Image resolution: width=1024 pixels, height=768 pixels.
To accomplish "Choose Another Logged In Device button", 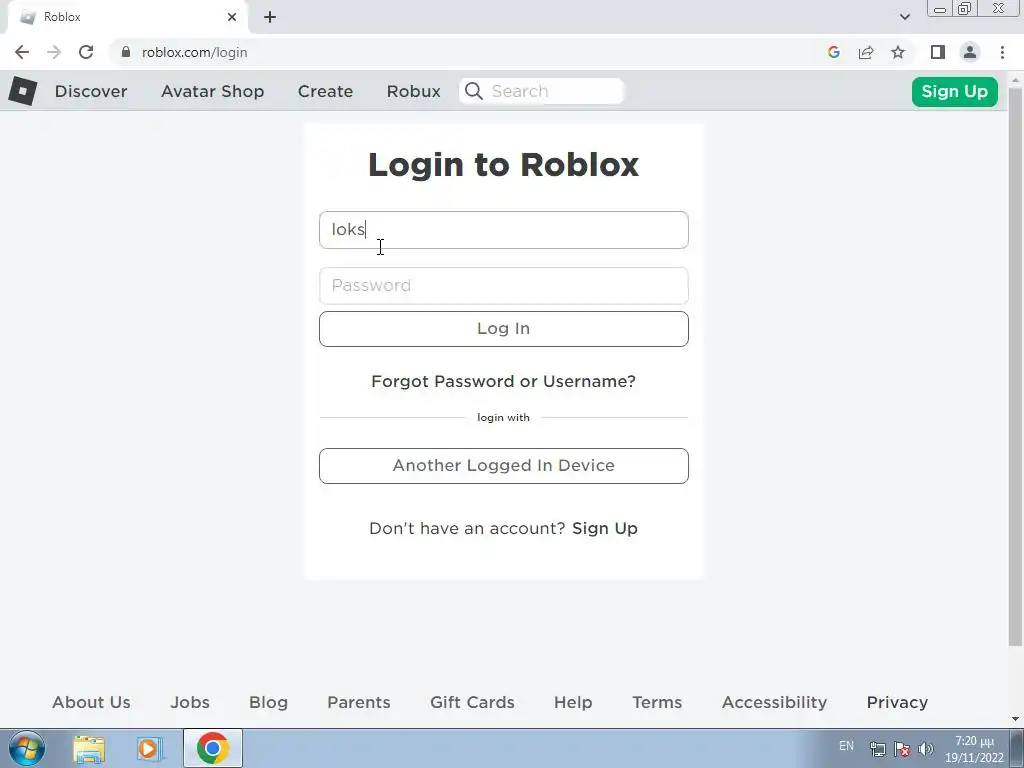I will click(x=504, y=466).
